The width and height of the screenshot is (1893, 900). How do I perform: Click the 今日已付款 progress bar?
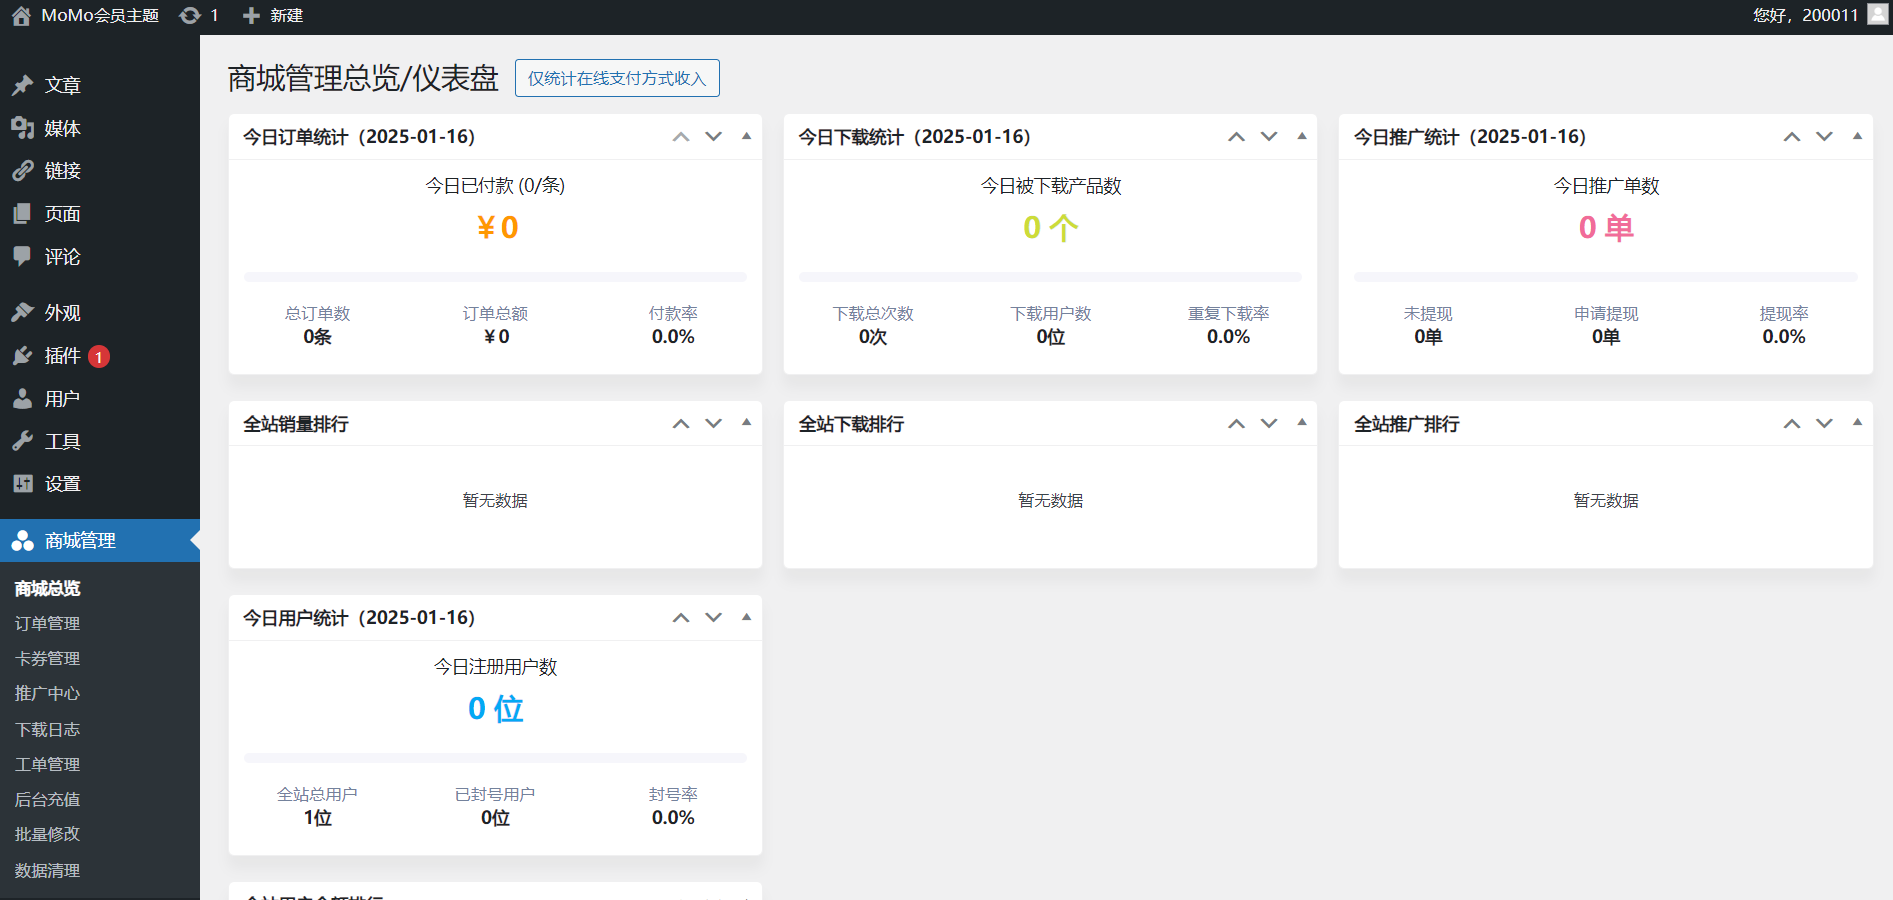[495, 277]
